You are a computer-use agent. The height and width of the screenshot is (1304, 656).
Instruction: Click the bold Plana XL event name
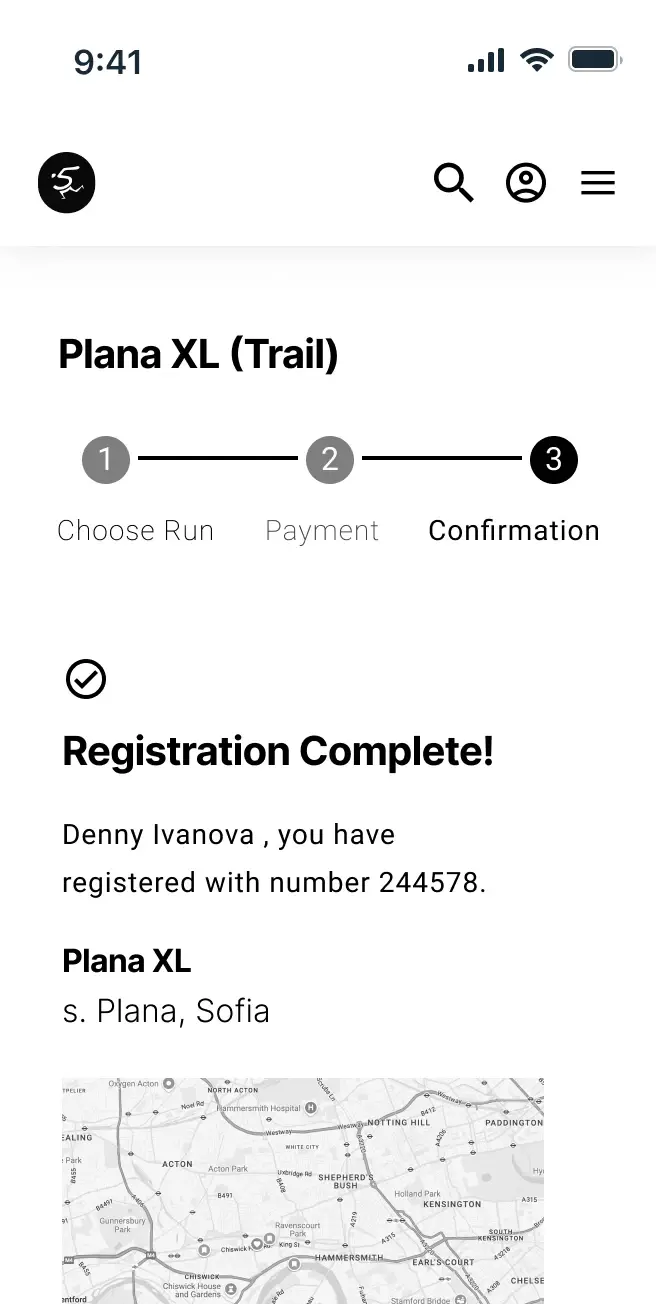(x=126, y=961)
